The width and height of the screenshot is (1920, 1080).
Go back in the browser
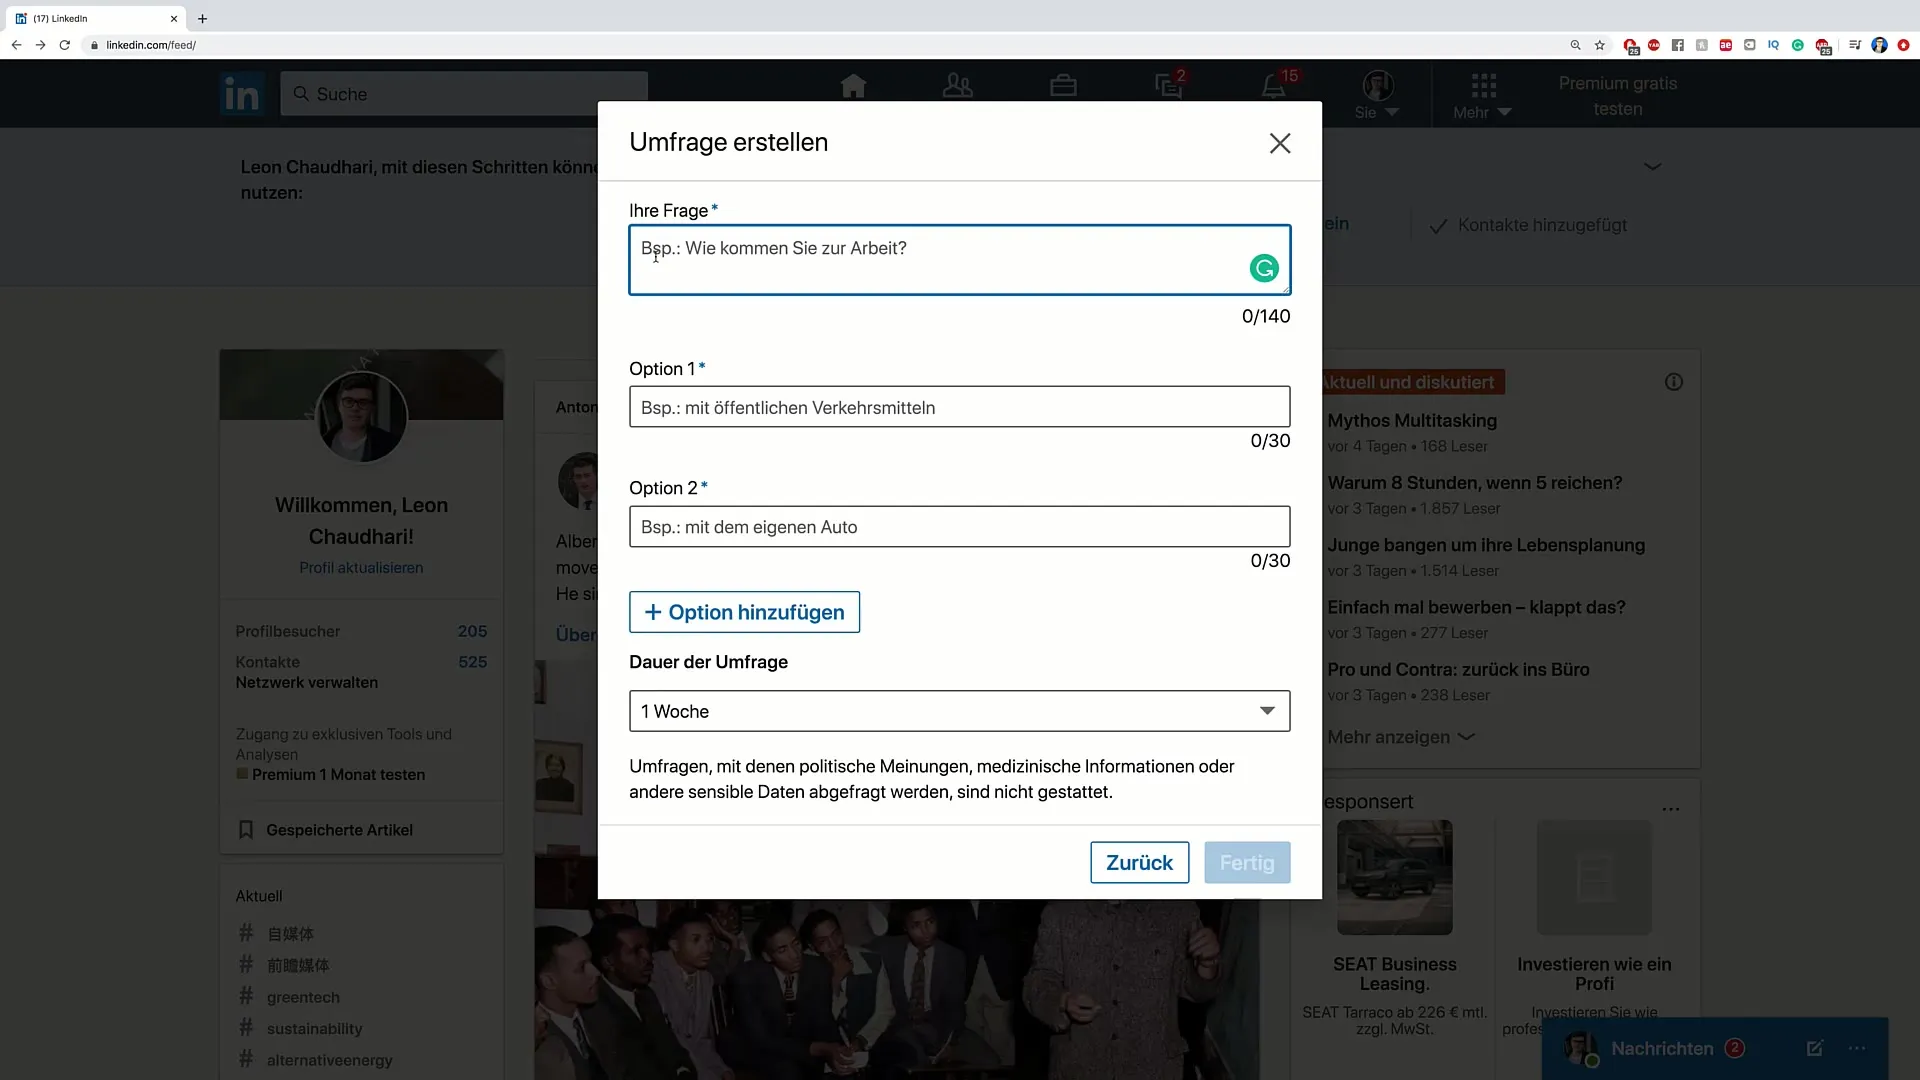pyautogui.click(x=16, y=45)
